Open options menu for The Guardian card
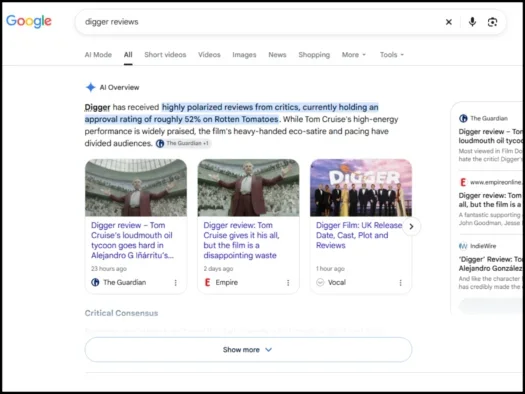 point(175,283)
